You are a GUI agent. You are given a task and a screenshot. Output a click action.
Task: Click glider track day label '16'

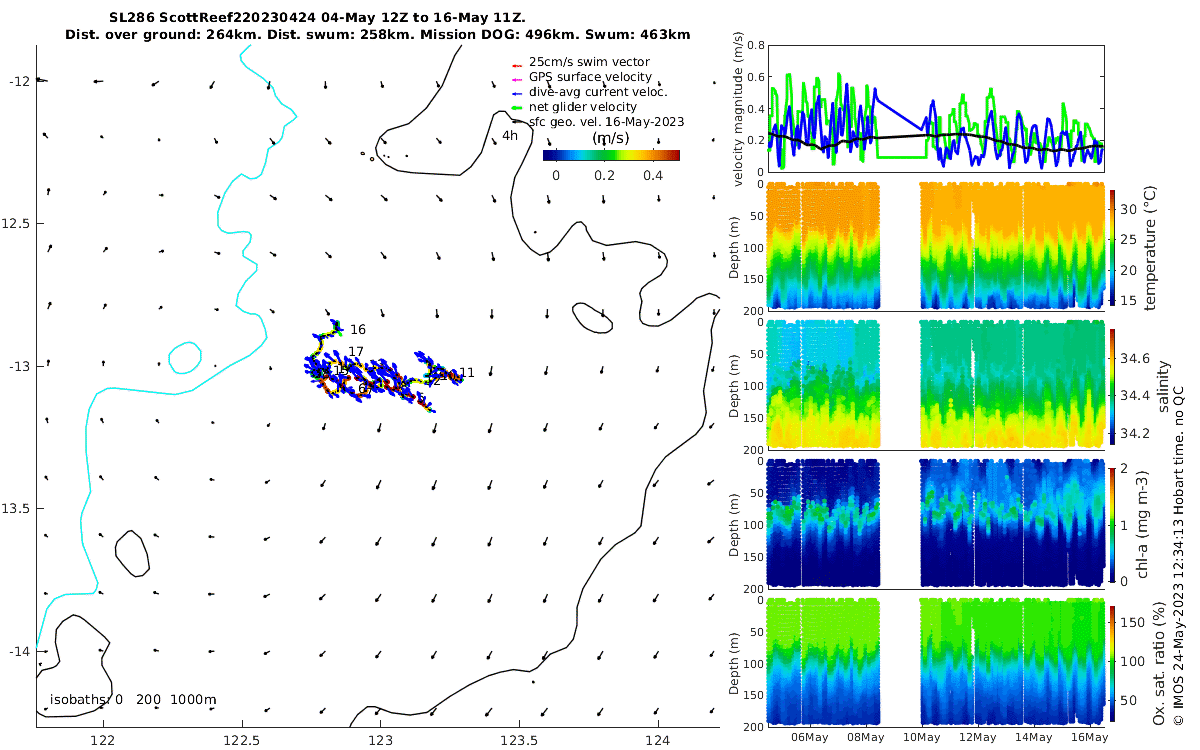(358, 329)
